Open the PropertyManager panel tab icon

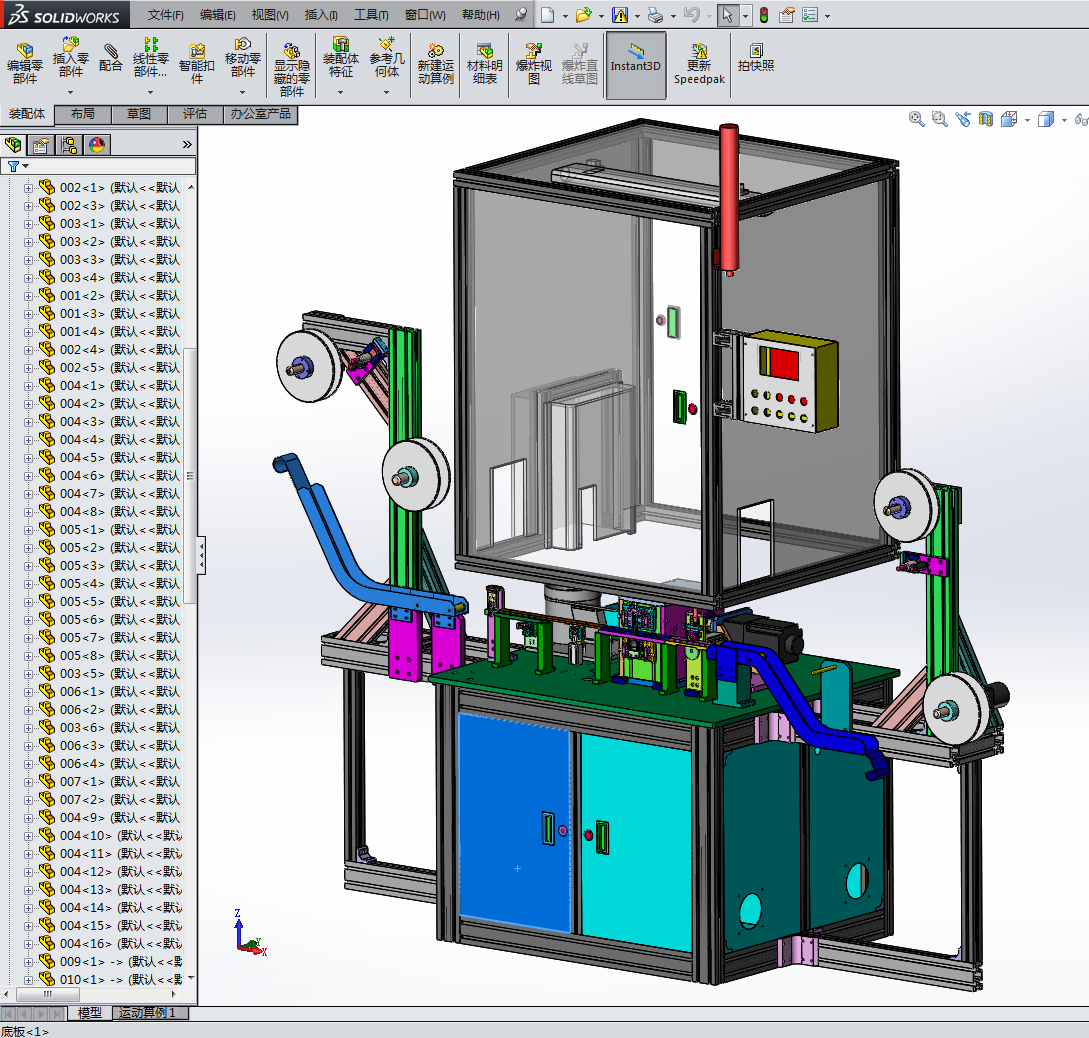click(x=41, y=145)
